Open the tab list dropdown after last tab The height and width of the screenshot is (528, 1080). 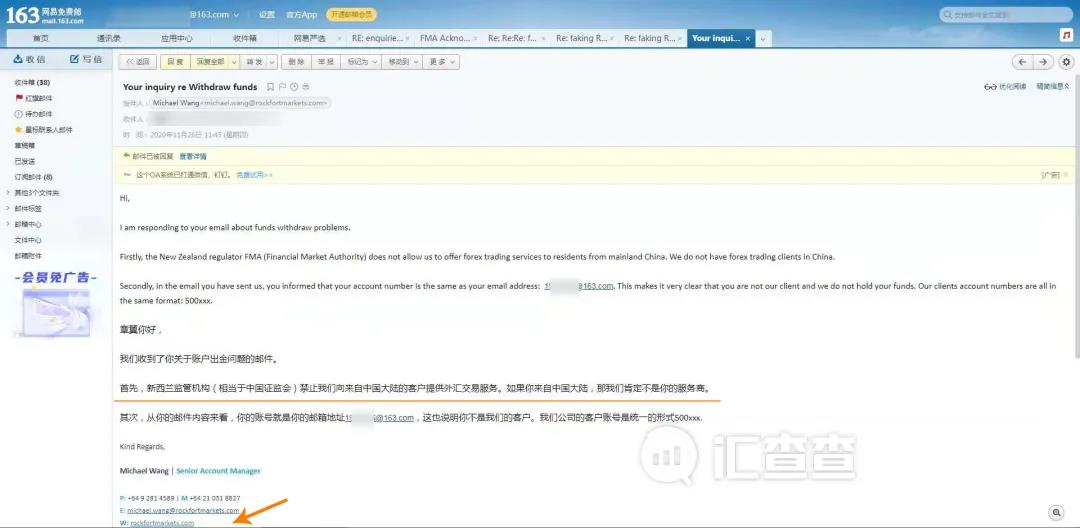[x=762, y=39]
